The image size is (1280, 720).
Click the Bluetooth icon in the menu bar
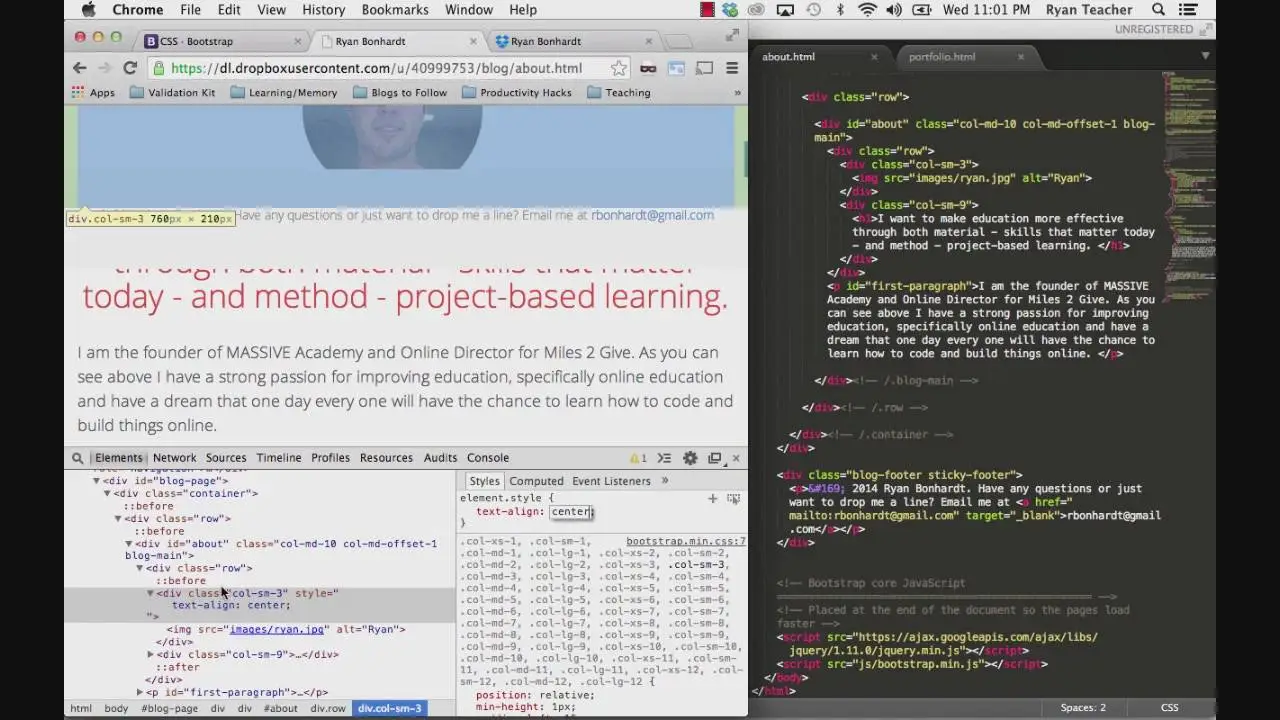pos(840,10)
